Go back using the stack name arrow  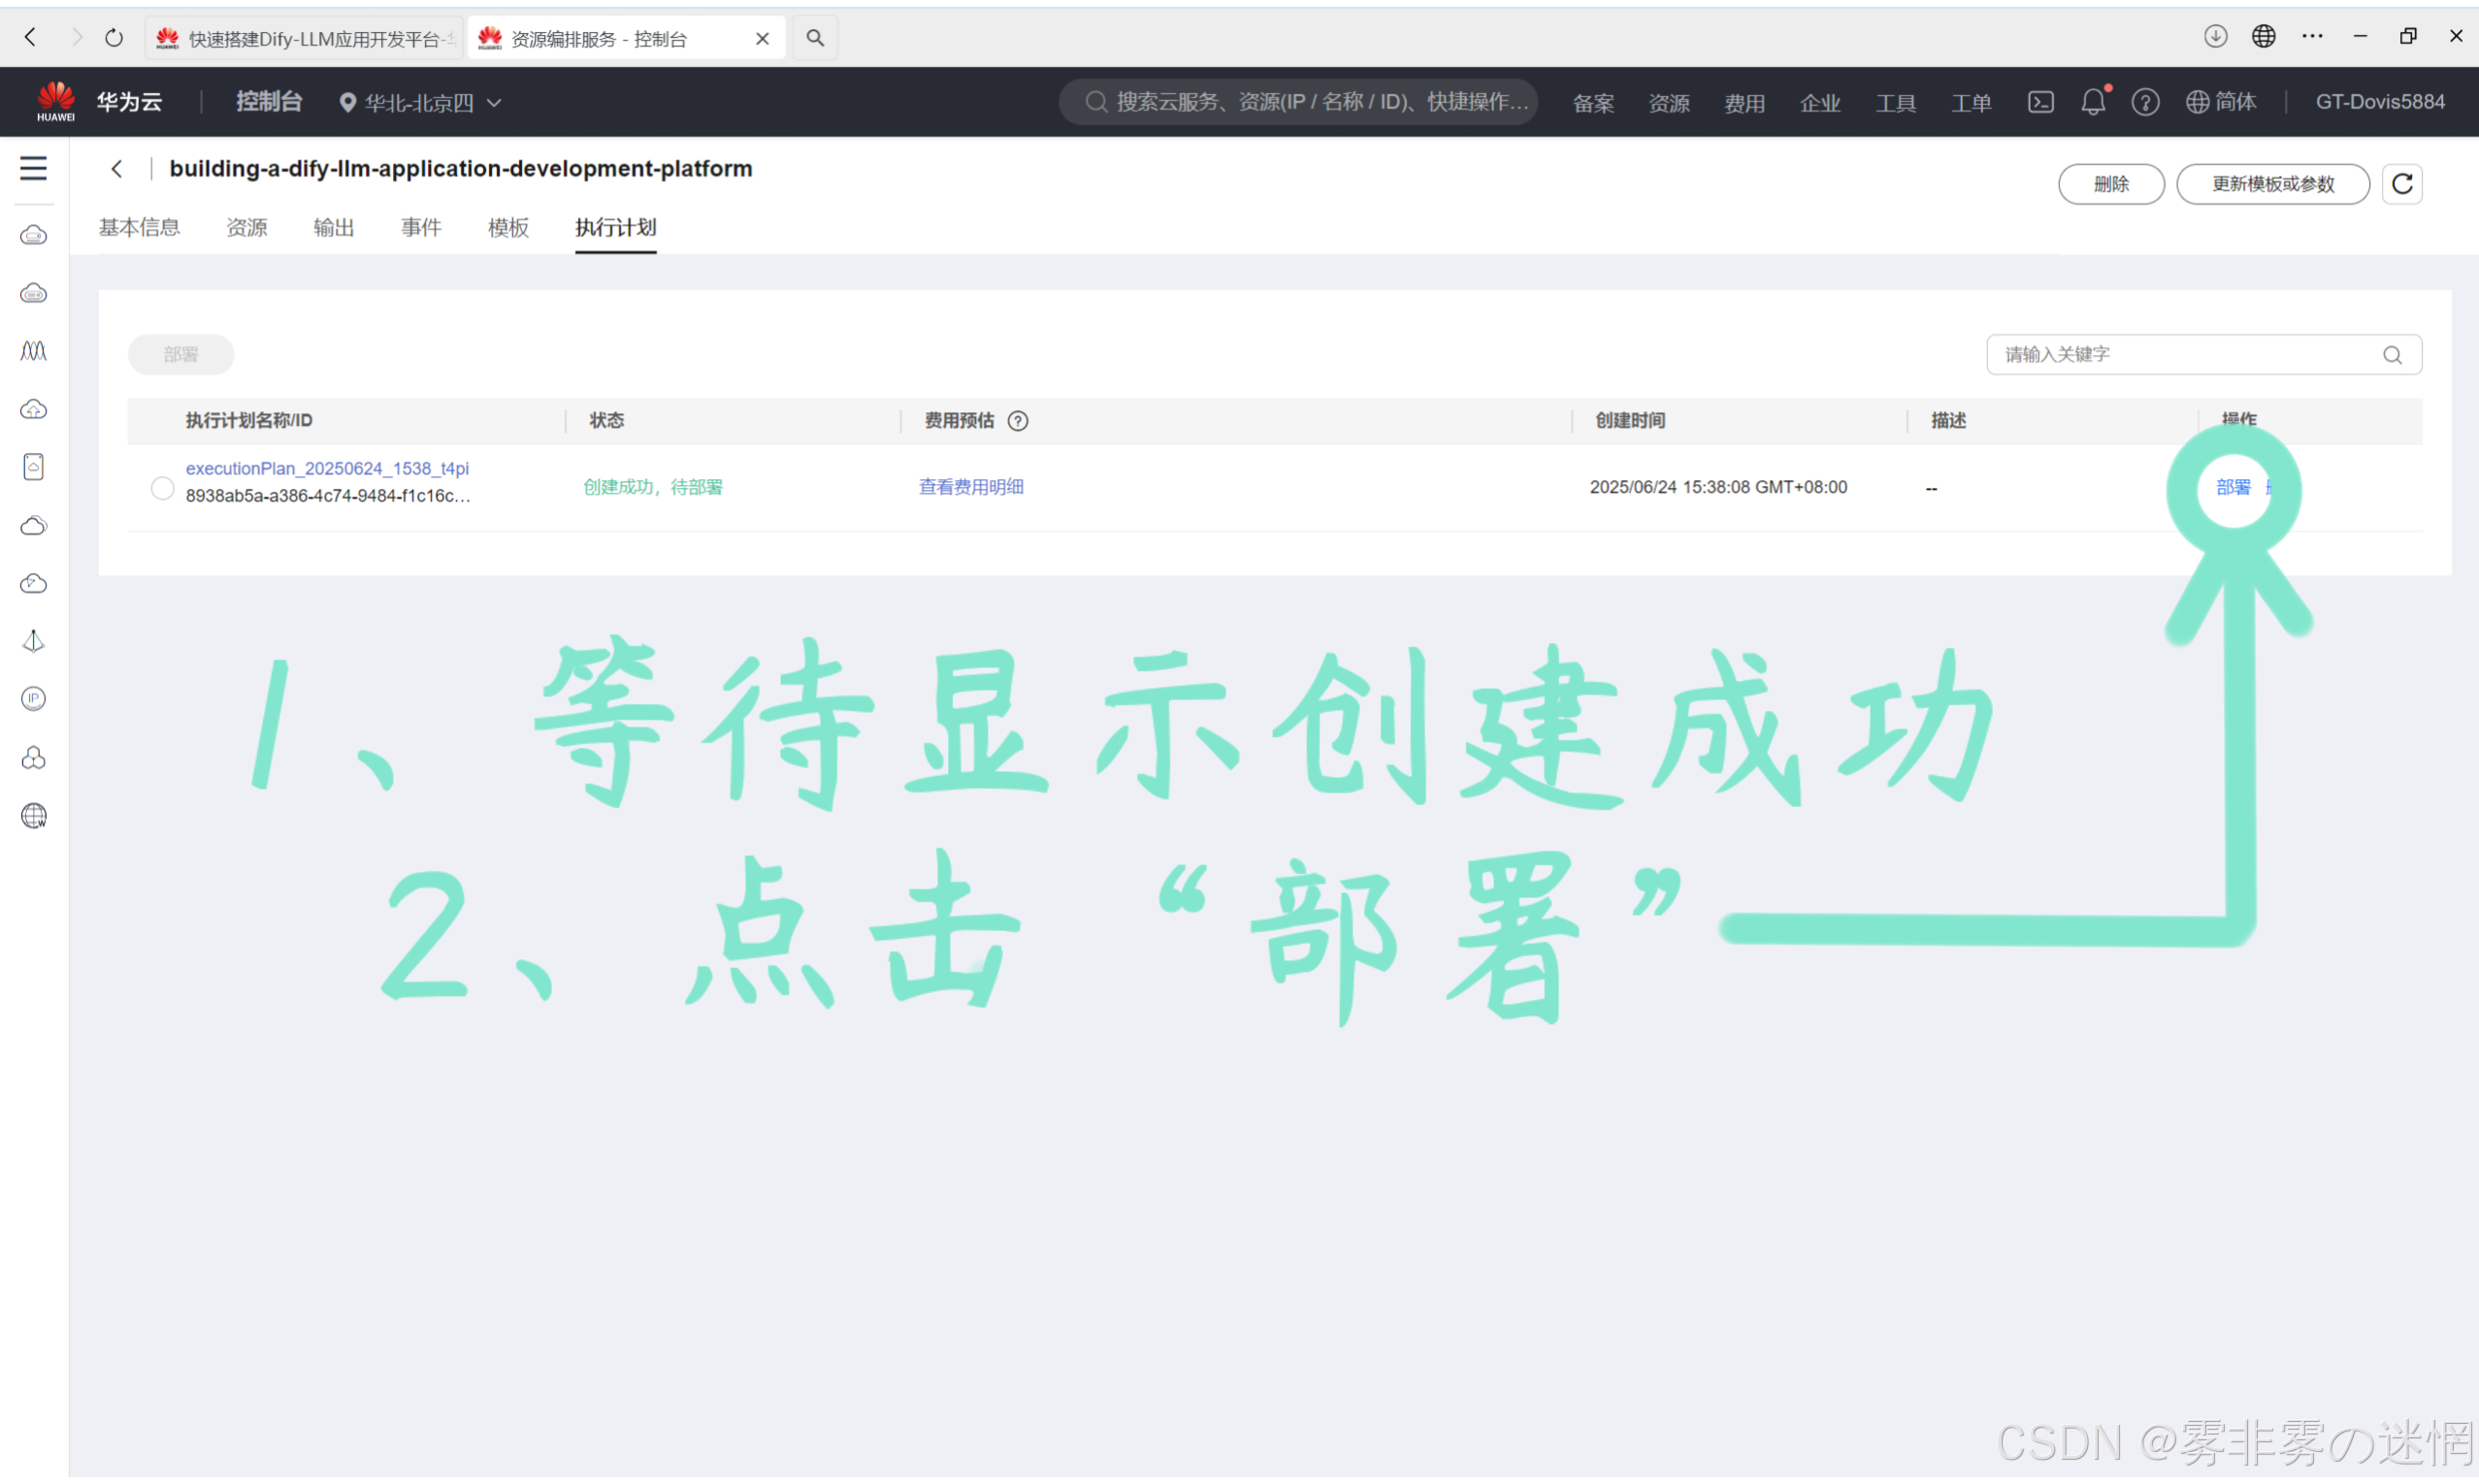click(x=117, y=169)
